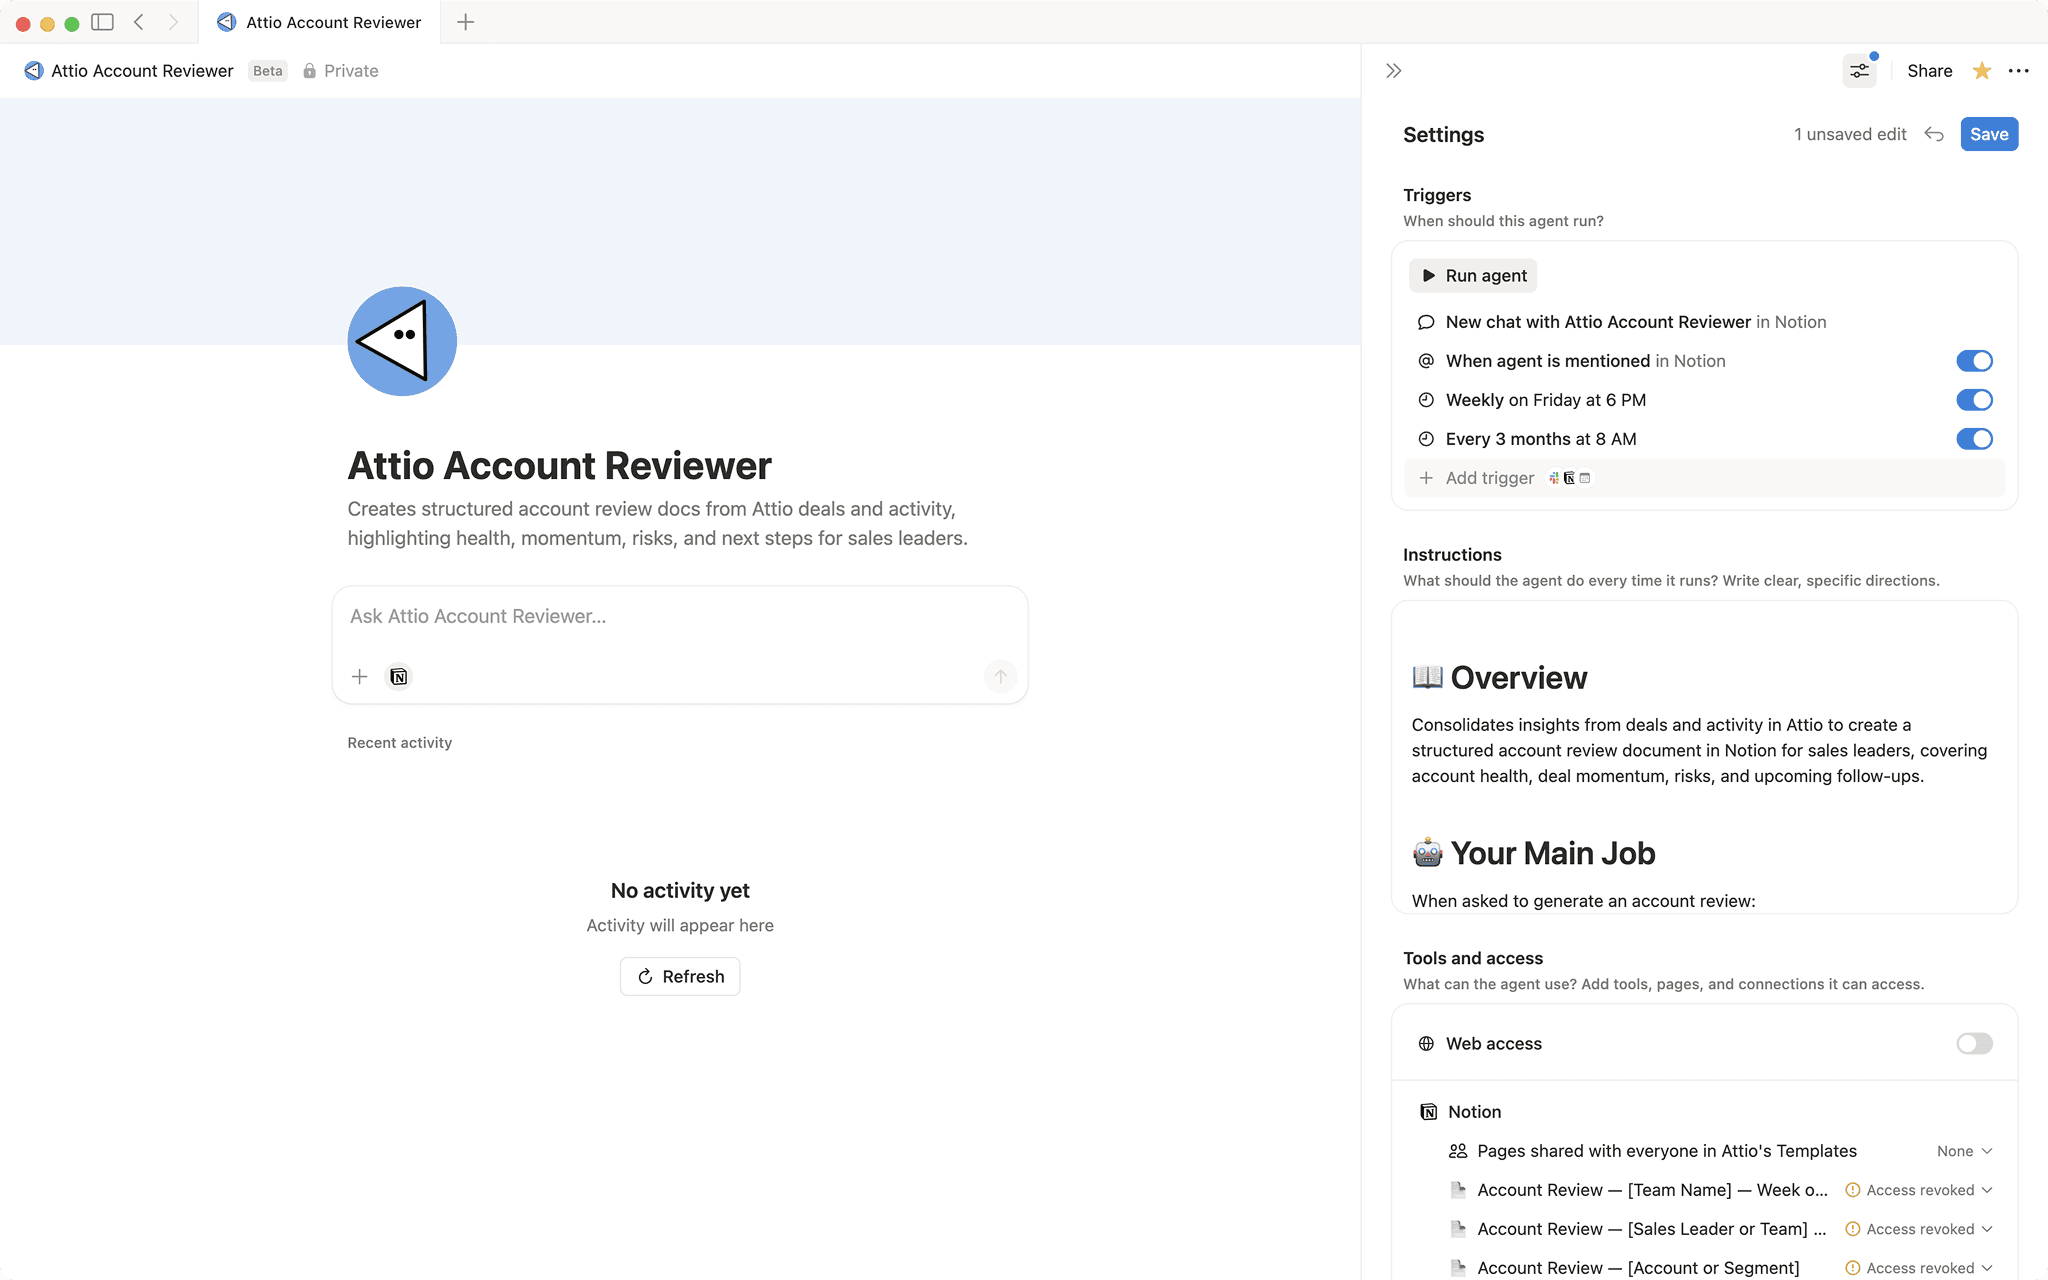Turn off Weekly on Friday trigger
The image size is (2048, 1280).
(x=1974, y=400)
